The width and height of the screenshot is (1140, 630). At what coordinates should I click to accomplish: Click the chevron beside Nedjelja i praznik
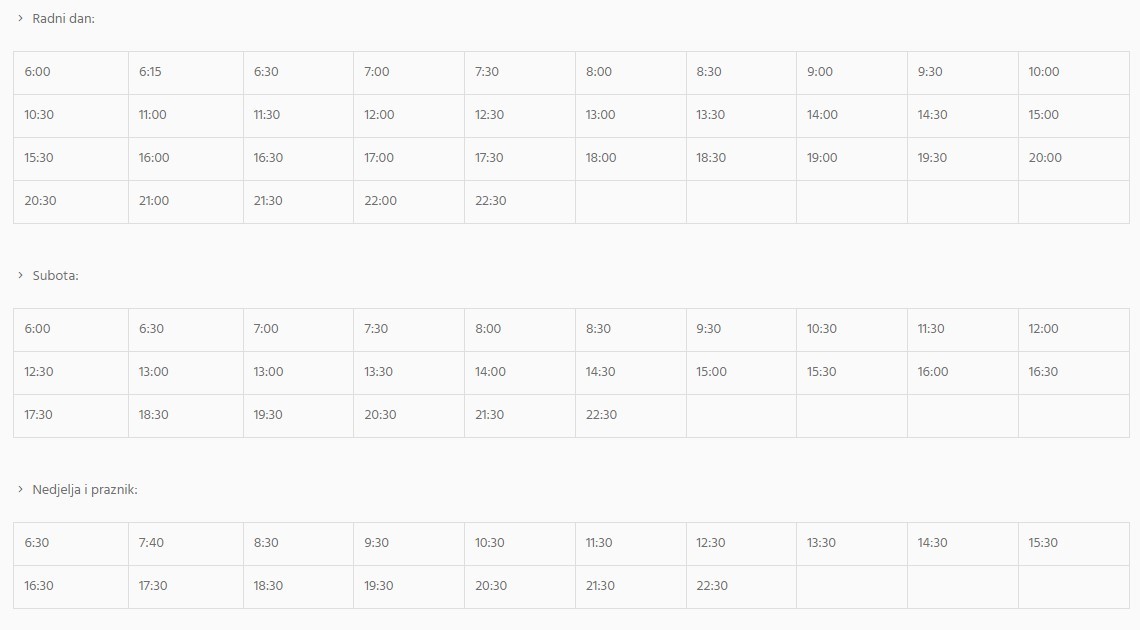tap(20, 489)
